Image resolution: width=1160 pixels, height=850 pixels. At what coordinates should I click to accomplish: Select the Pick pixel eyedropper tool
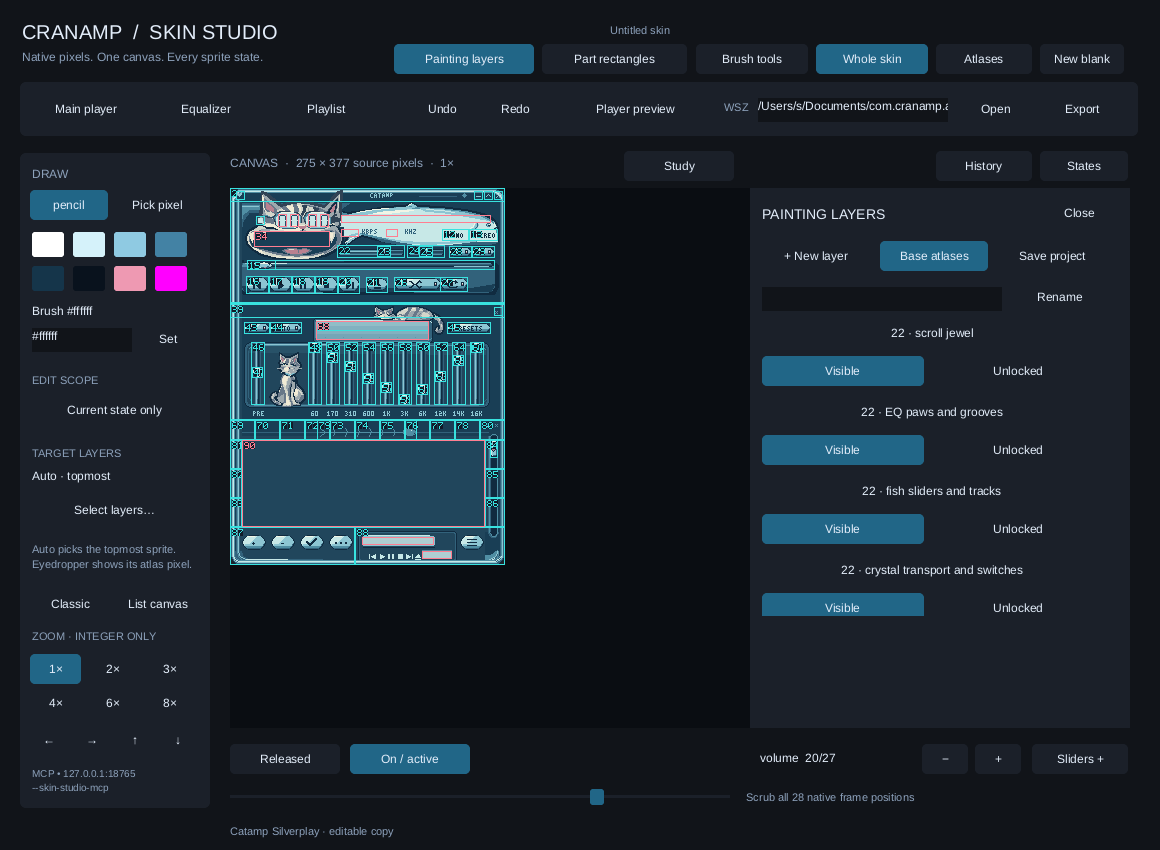pos(157,205)
